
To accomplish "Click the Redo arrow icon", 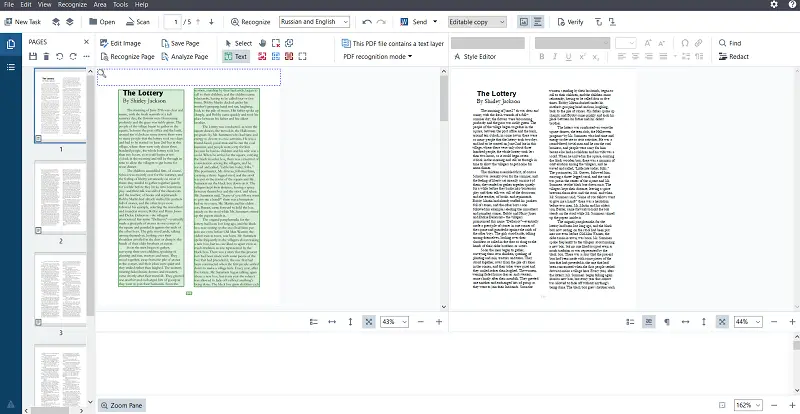I will (381, 22).
